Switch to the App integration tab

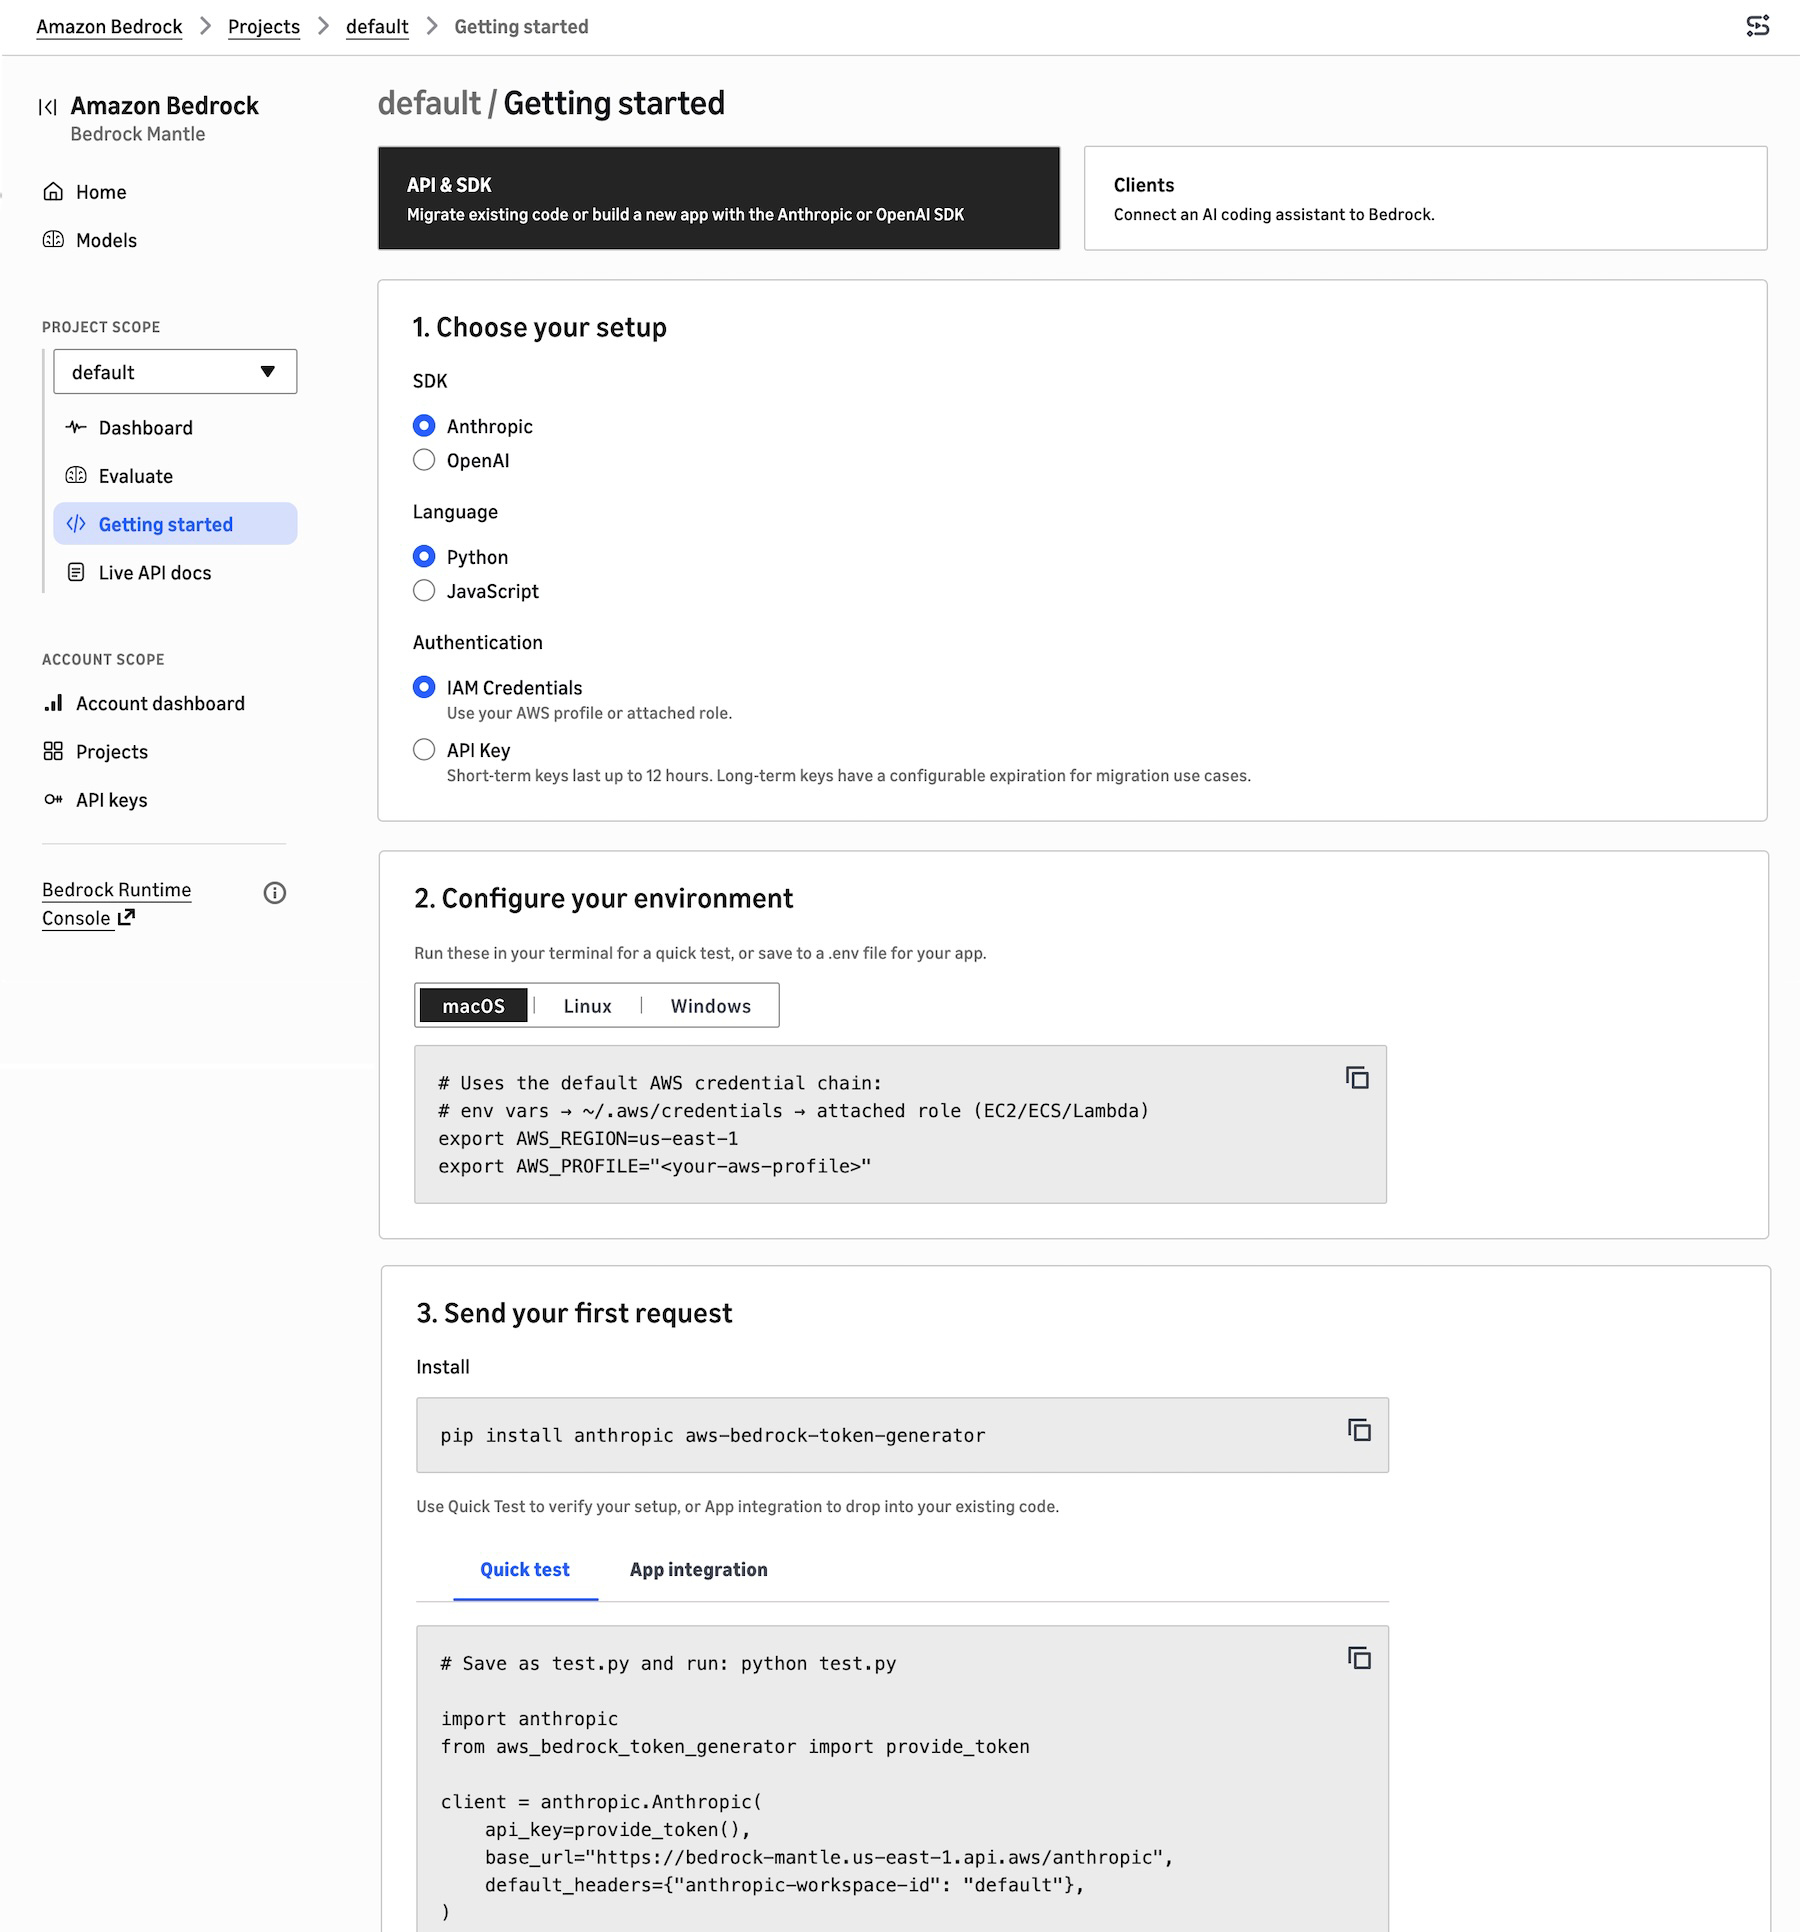(699, 1570)
